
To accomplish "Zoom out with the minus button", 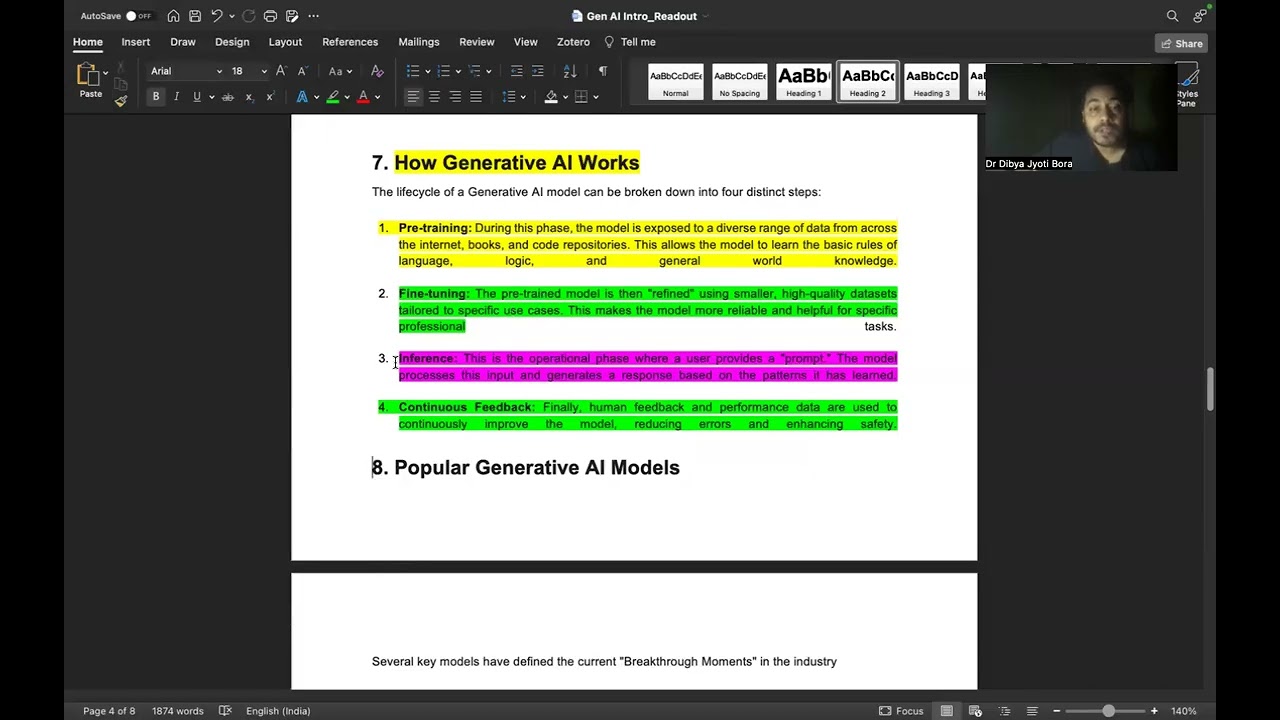I will click(1056, 711).
